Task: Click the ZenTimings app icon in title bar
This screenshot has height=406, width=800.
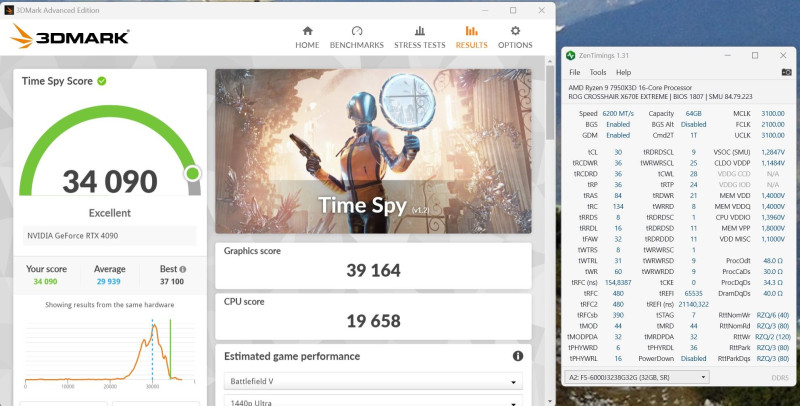Action: 571,56
